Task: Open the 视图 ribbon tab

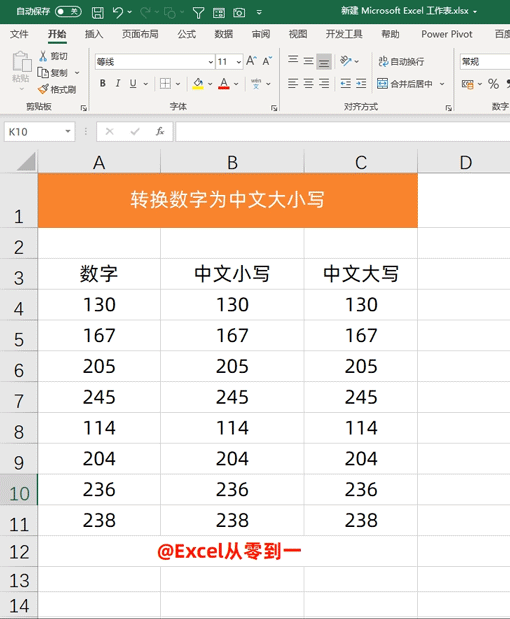Action: [298, 34]
